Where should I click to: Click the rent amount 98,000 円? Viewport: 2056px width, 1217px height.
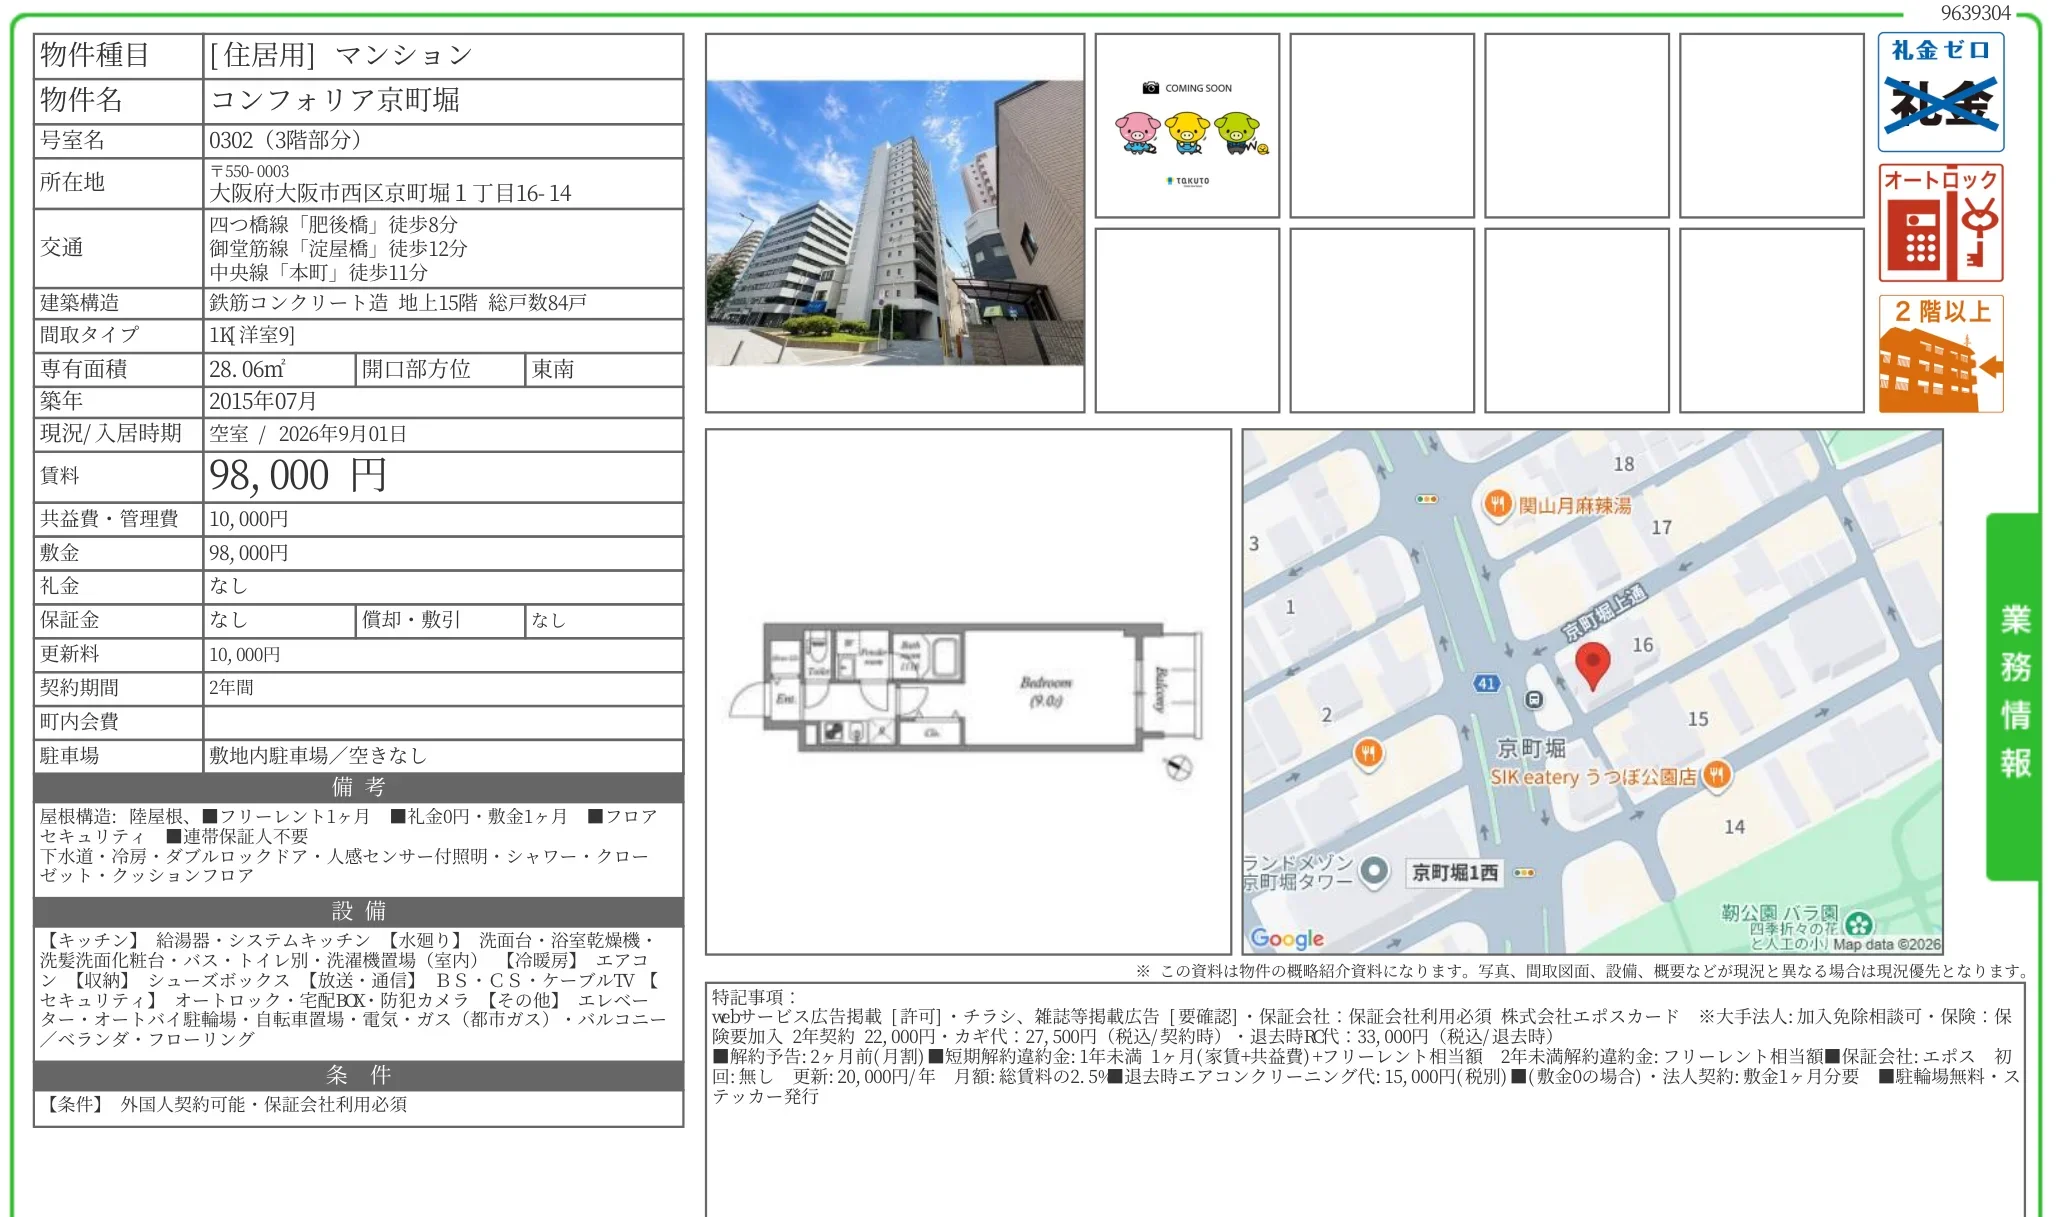[297, 476]
